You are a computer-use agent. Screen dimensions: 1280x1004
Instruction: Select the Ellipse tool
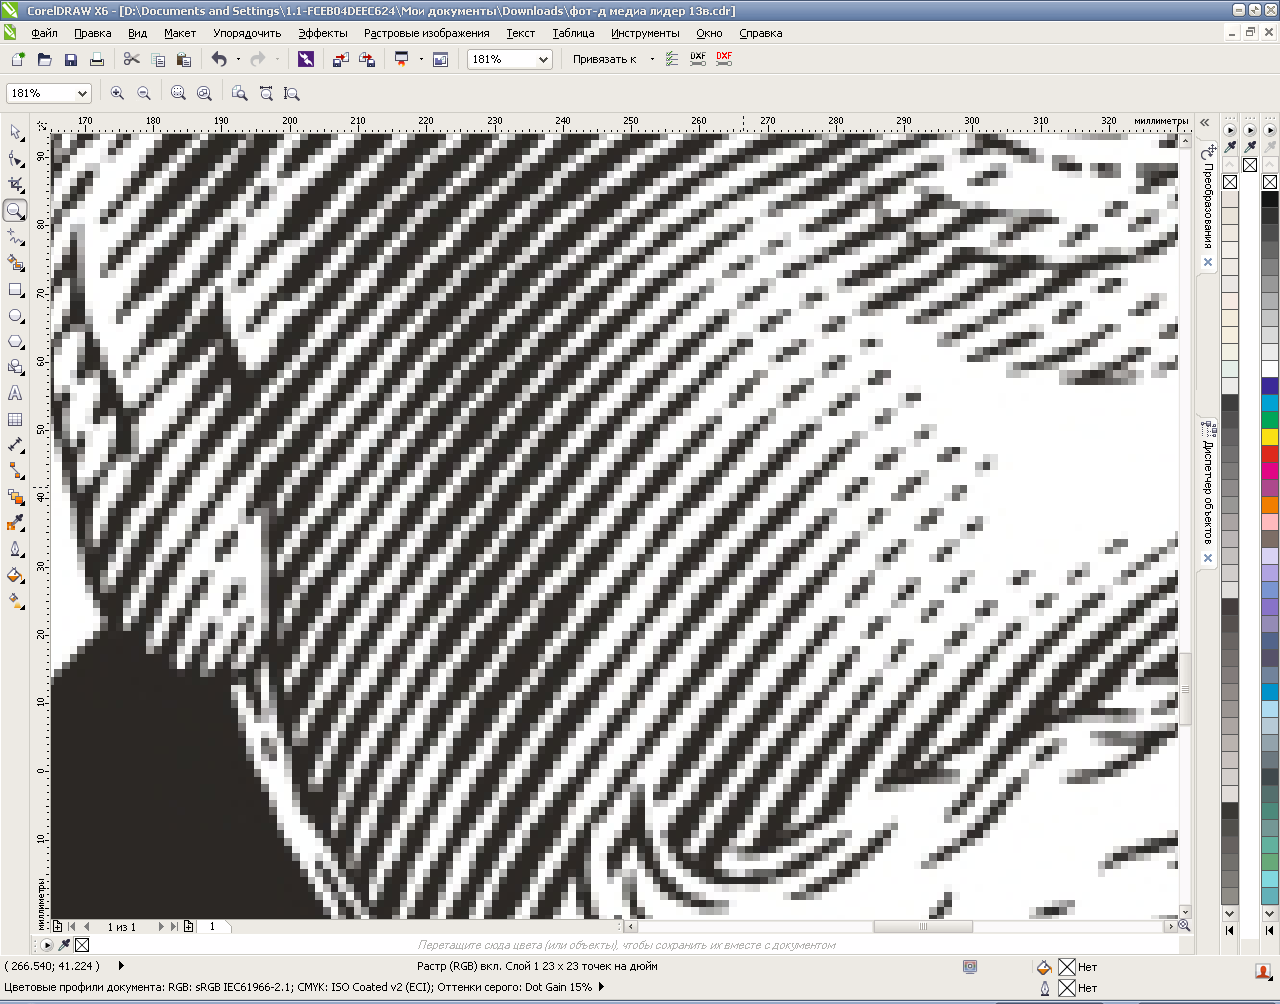pyautogui.click(x=15, y=316)
